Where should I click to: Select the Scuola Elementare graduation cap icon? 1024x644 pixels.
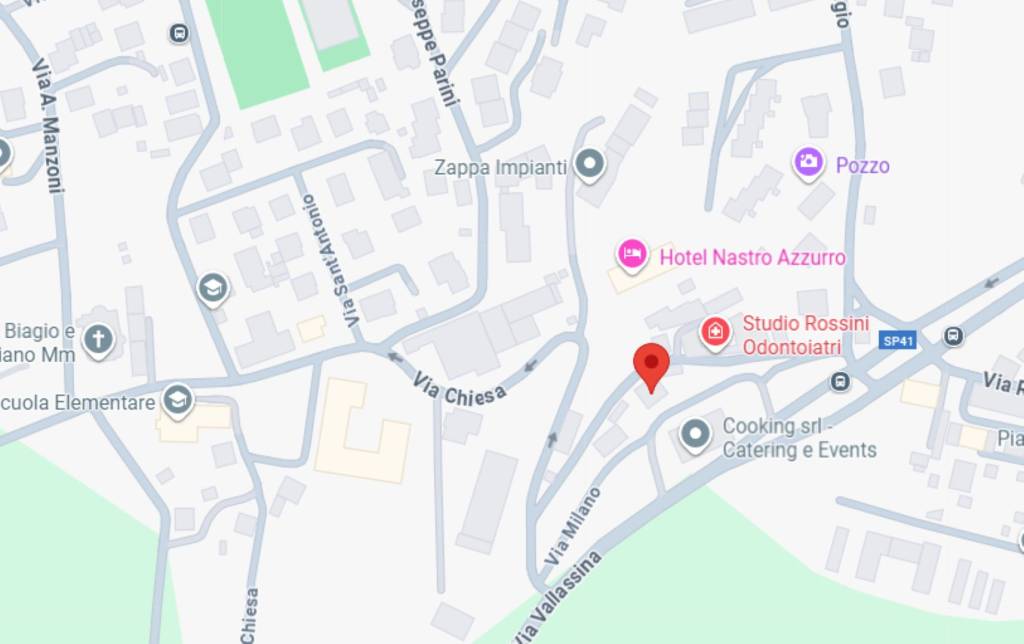tap(178, 401)
